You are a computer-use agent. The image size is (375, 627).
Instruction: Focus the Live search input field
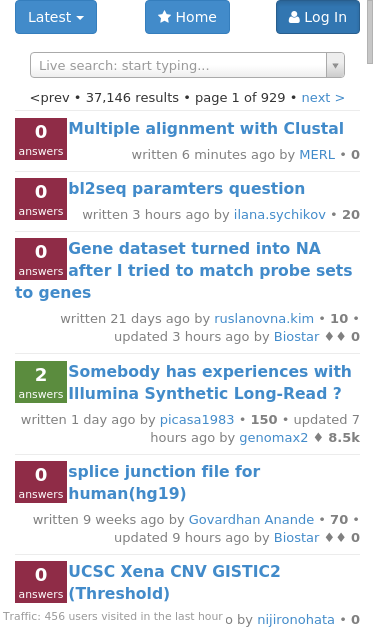click(179, 65)
